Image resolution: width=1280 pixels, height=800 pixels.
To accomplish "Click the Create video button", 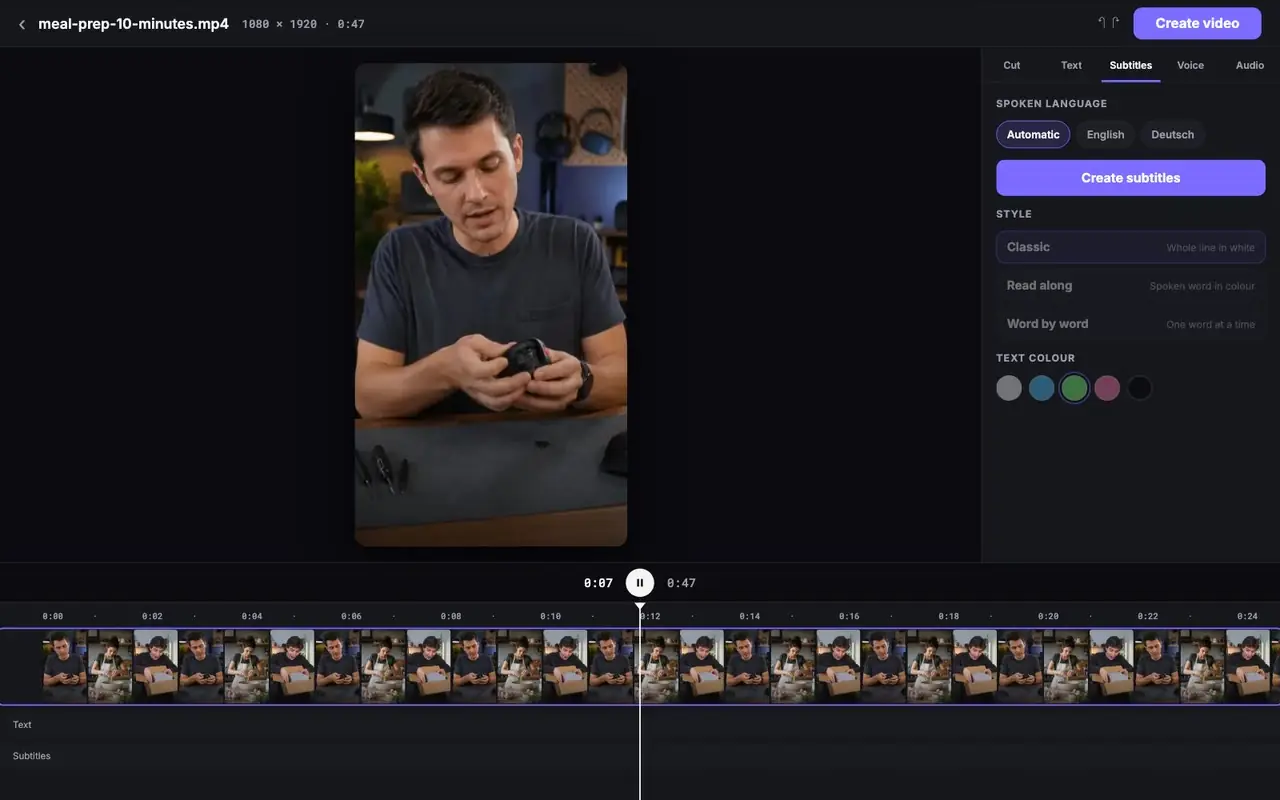I will pyautogui.click(x=1197, y=23).
